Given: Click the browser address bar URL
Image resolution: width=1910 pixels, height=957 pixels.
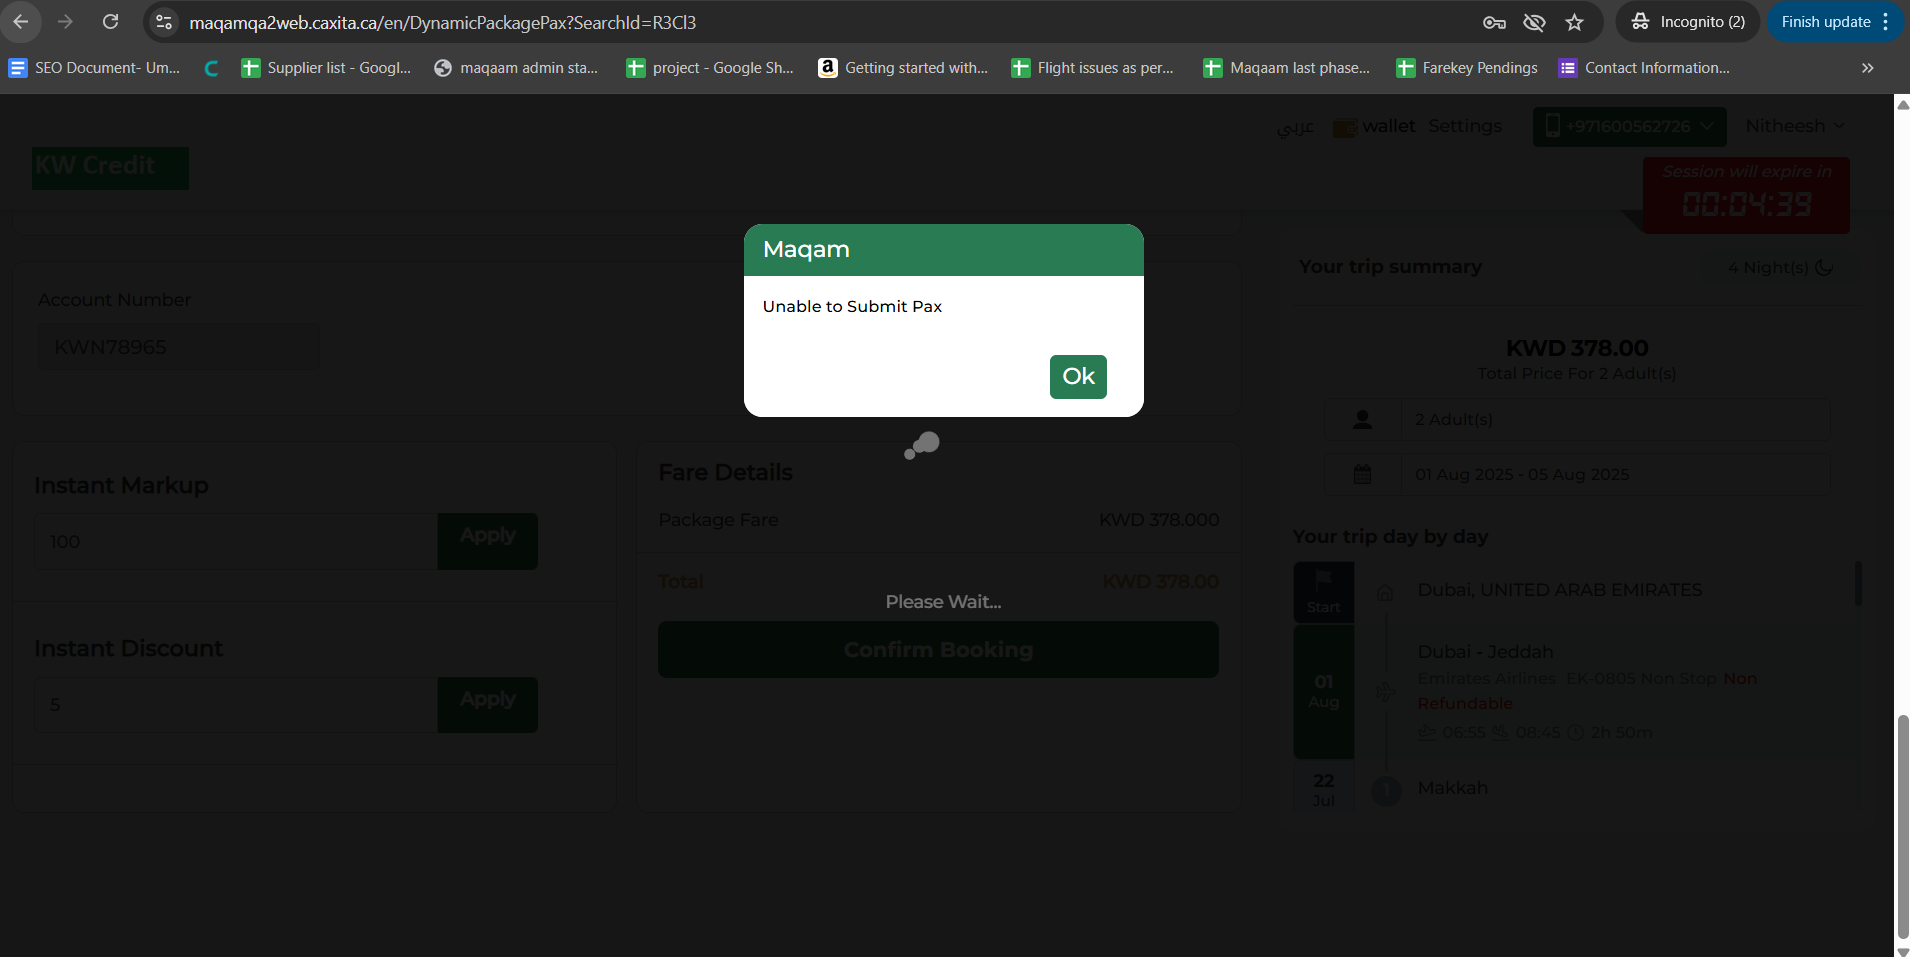Looking at the screenshot, I should [x=442, y=22].
